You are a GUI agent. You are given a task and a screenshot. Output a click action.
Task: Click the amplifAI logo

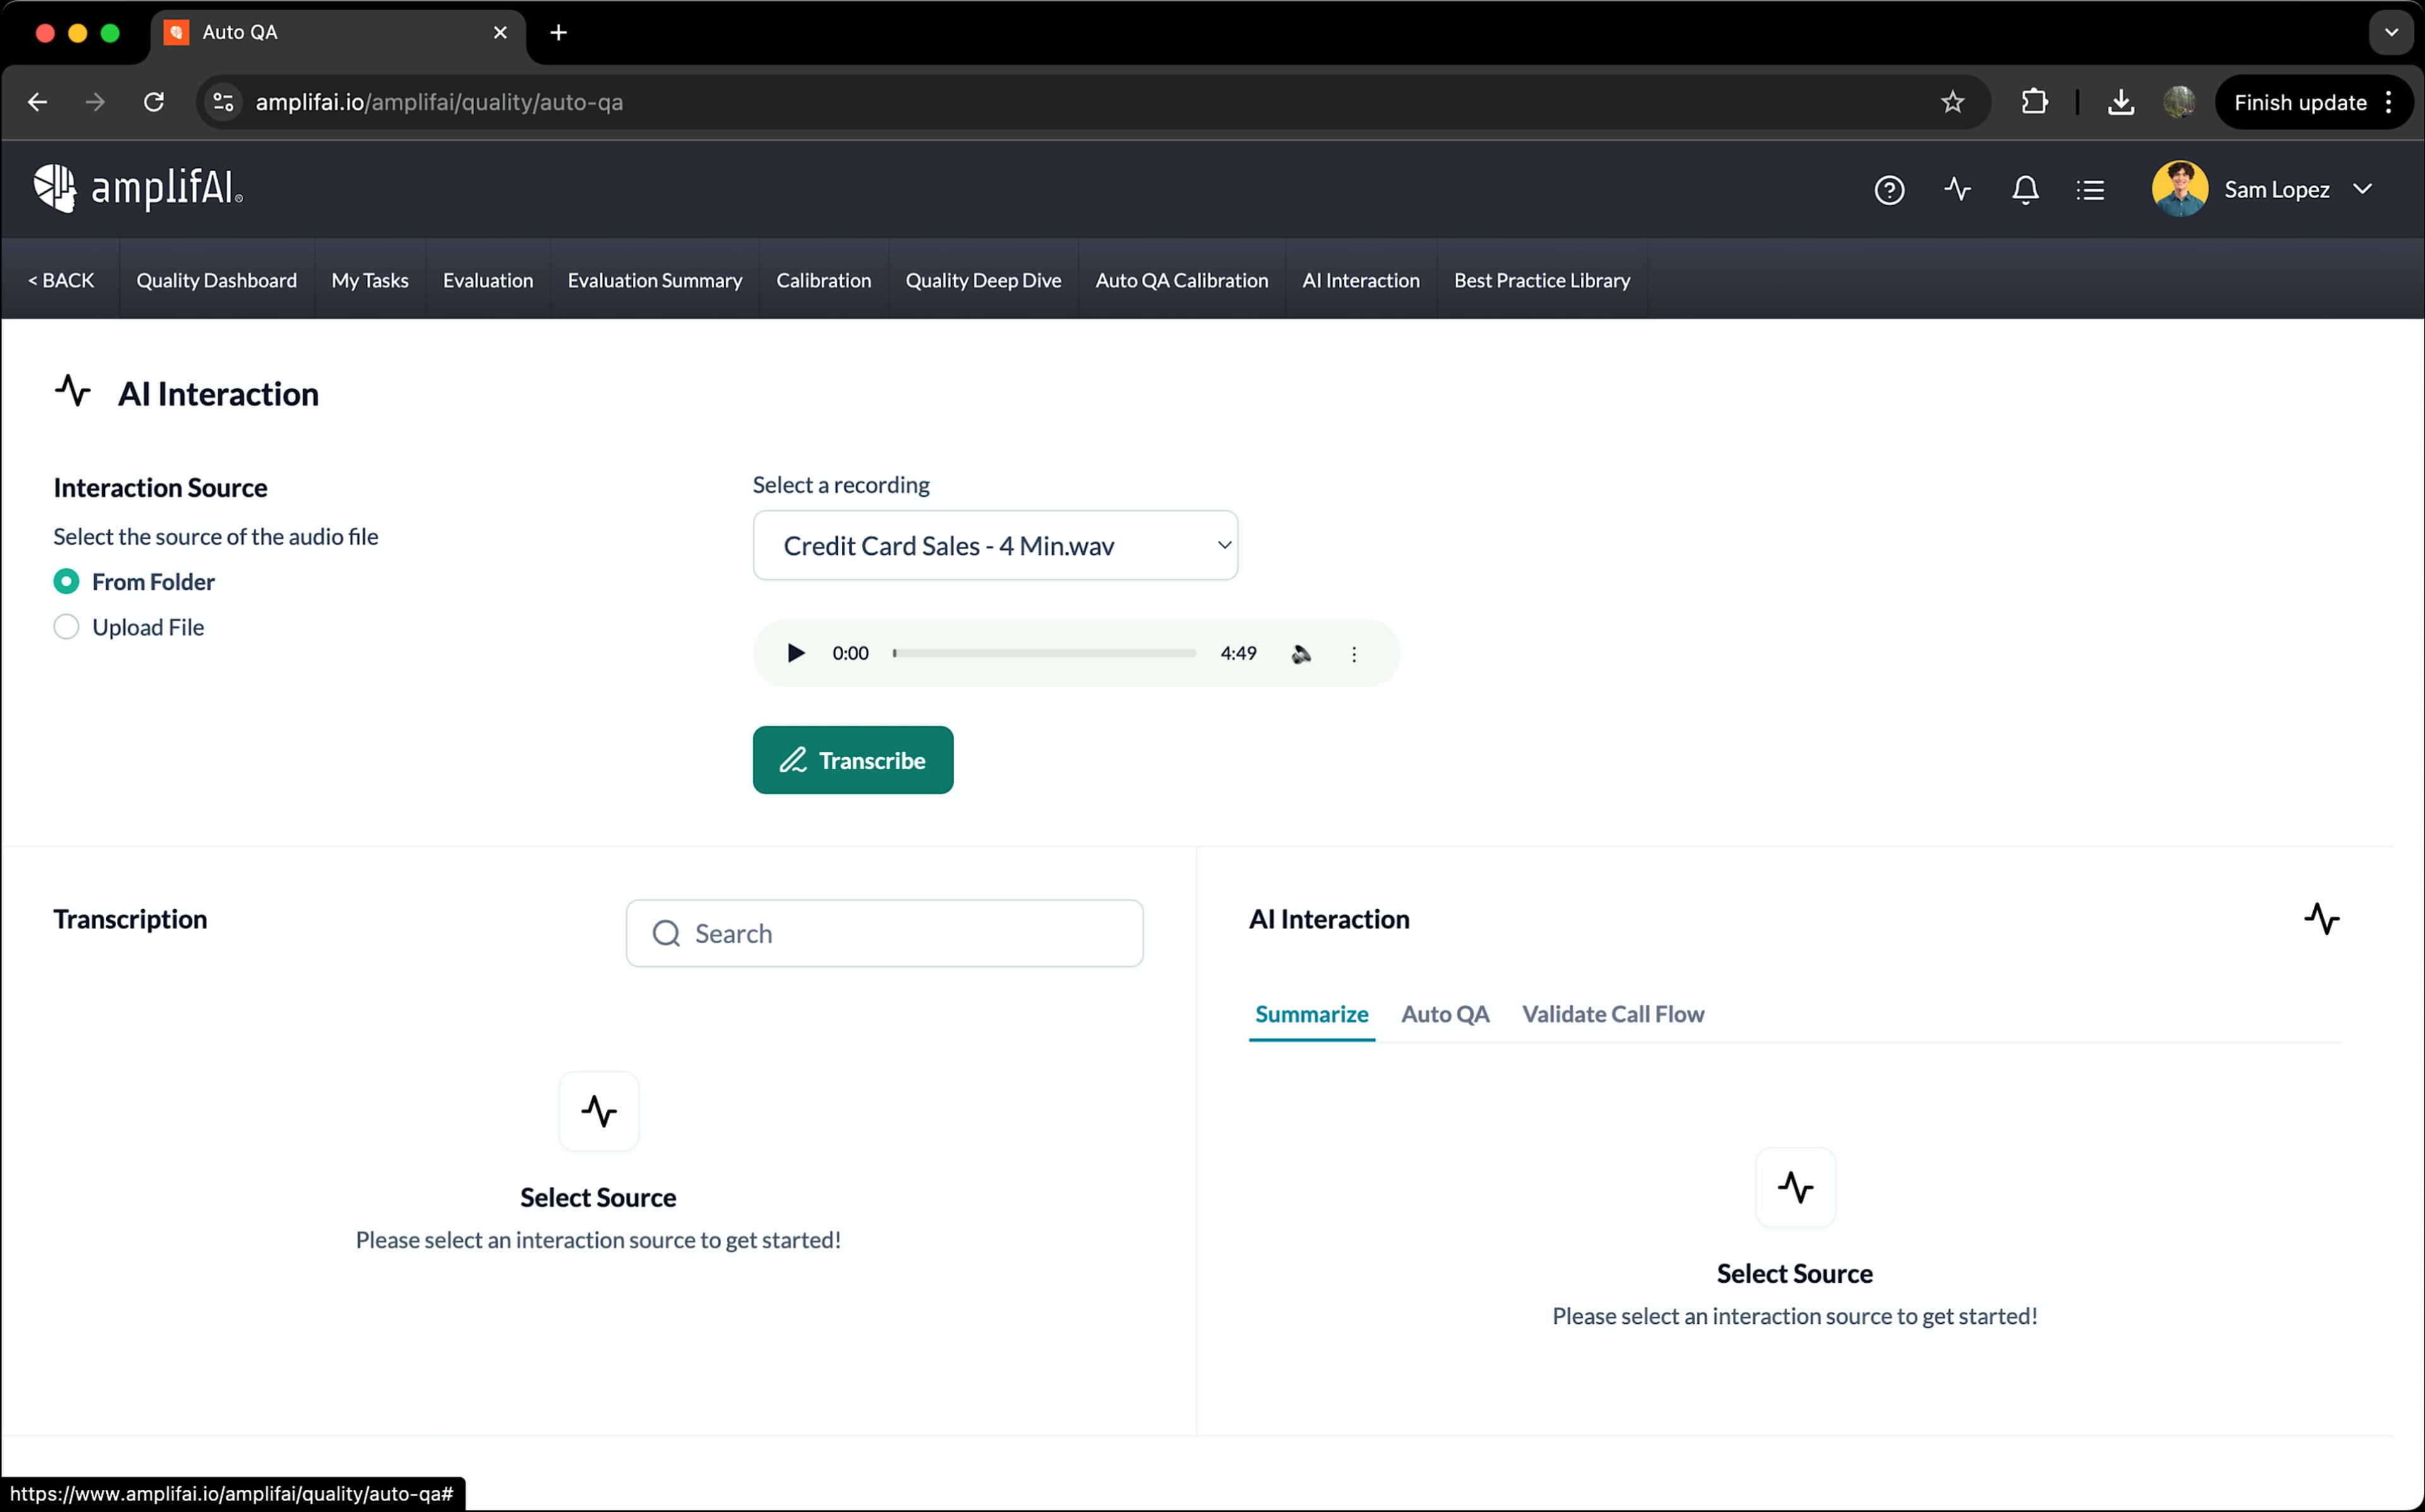point(138,188)
